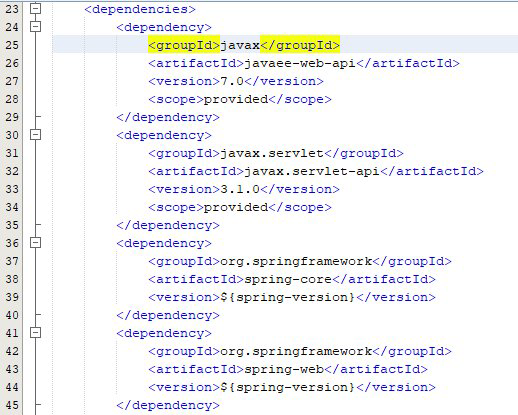This screenshot has width=518, height=415.
Task: Collapse the spring-web dependency fold at line 41
Action: [x=35, y=333]
